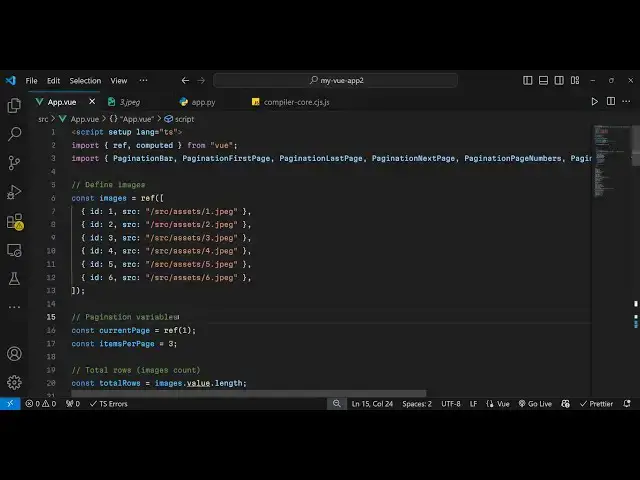Open the Accounts menu
This screenshot has height=480, width=640.
14,353
